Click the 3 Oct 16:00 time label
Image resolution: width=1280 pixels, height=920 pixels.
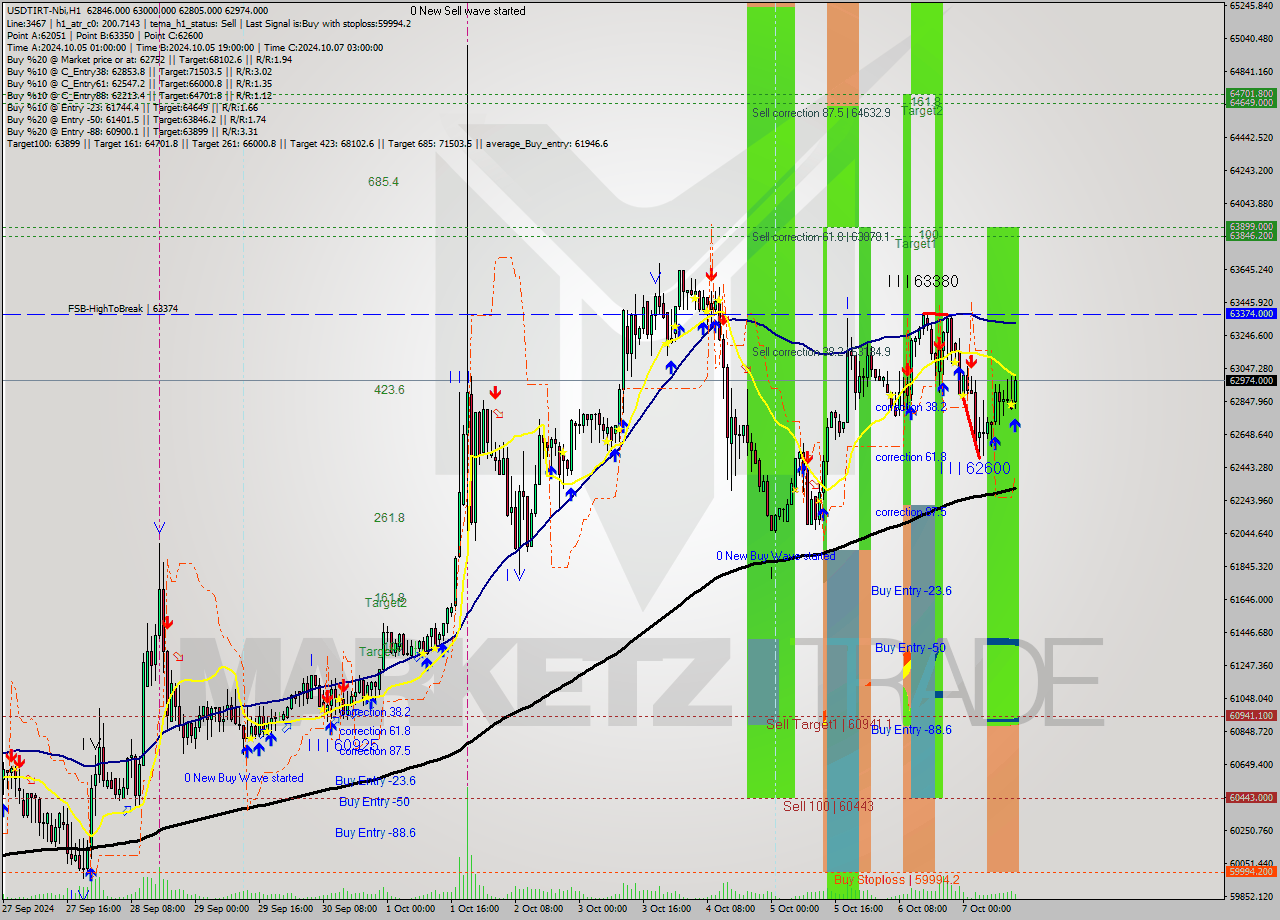tap(667, 909)
